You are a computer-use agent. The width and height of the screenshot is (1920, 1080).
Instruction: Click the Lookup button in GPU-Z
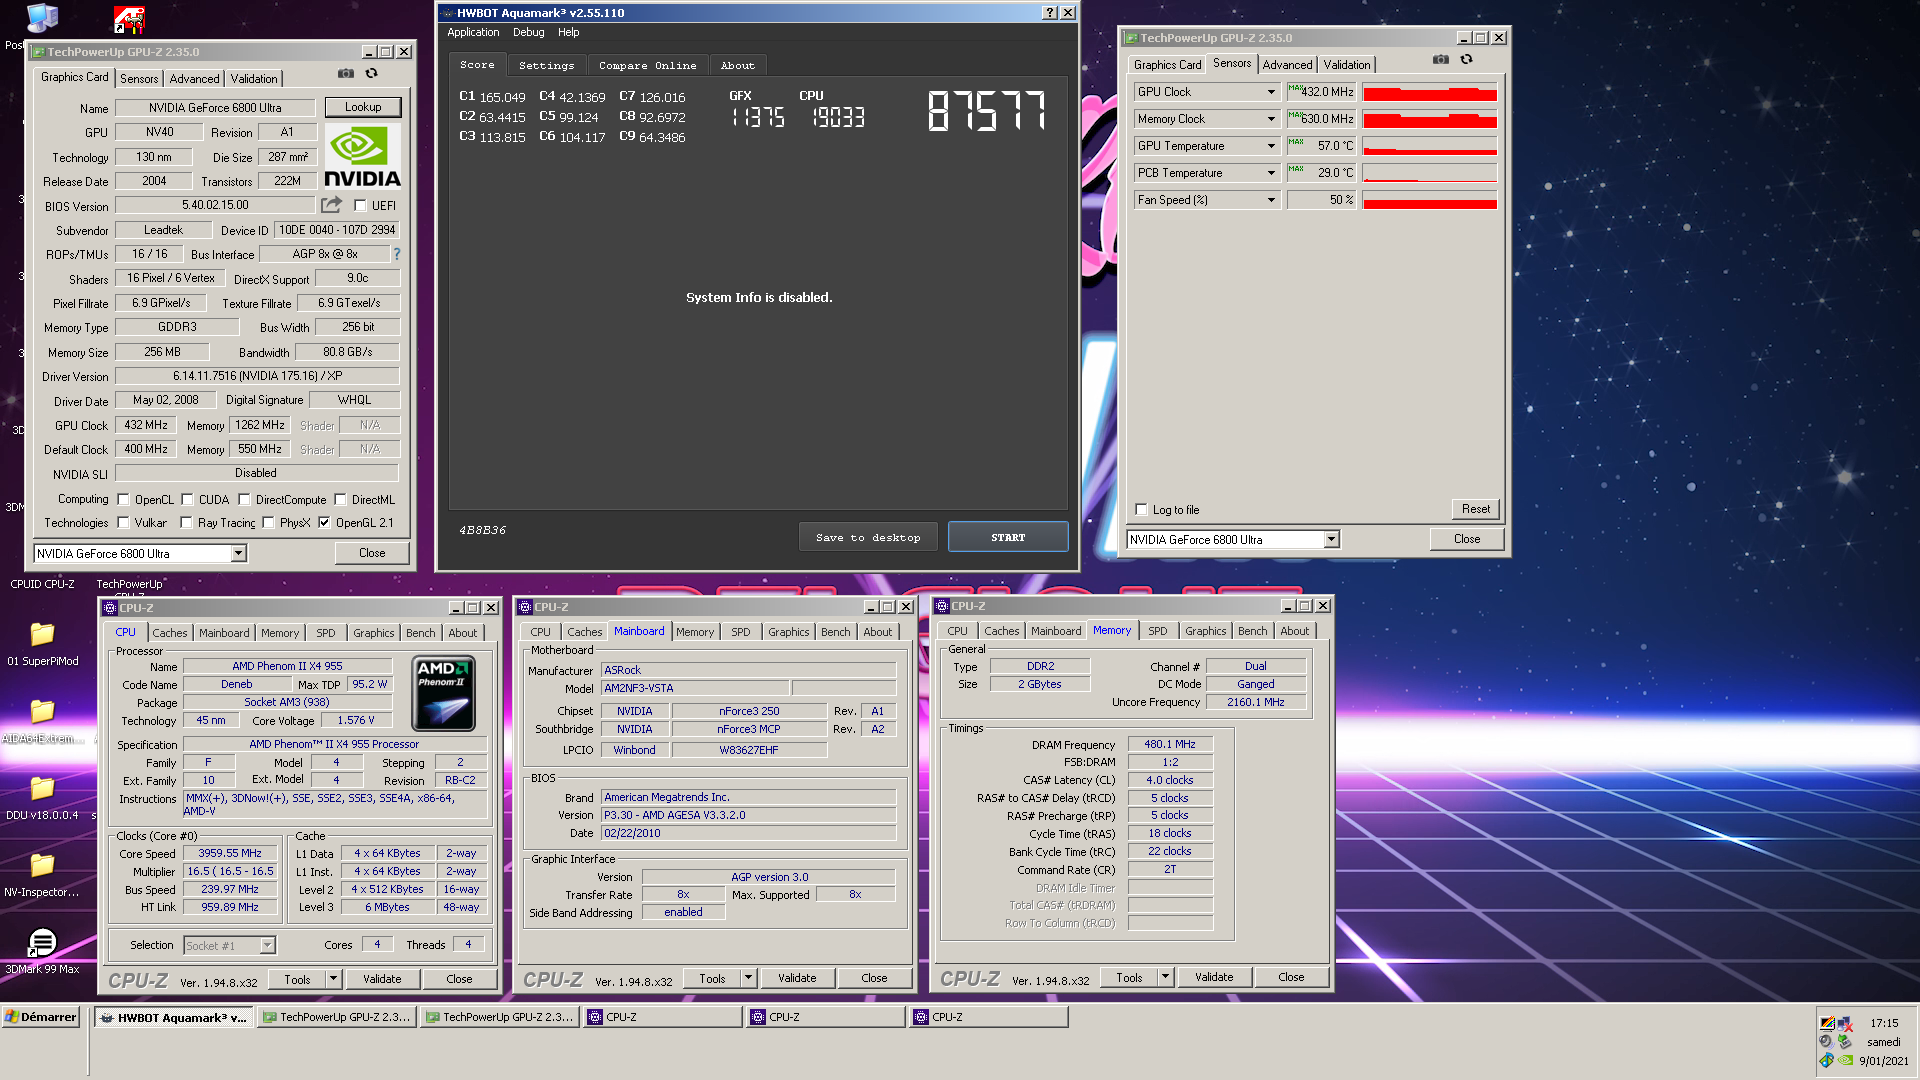(363, 107)
